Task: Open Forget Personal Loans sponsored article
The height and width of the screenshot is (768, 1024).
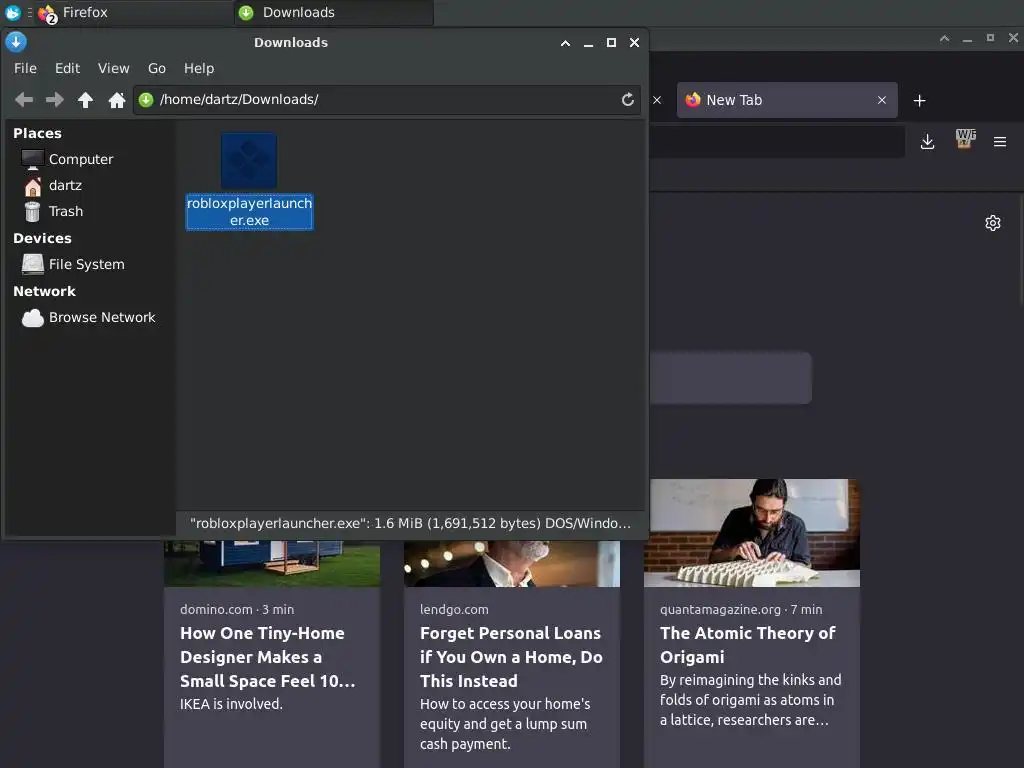Action: [x=511, y=654]
